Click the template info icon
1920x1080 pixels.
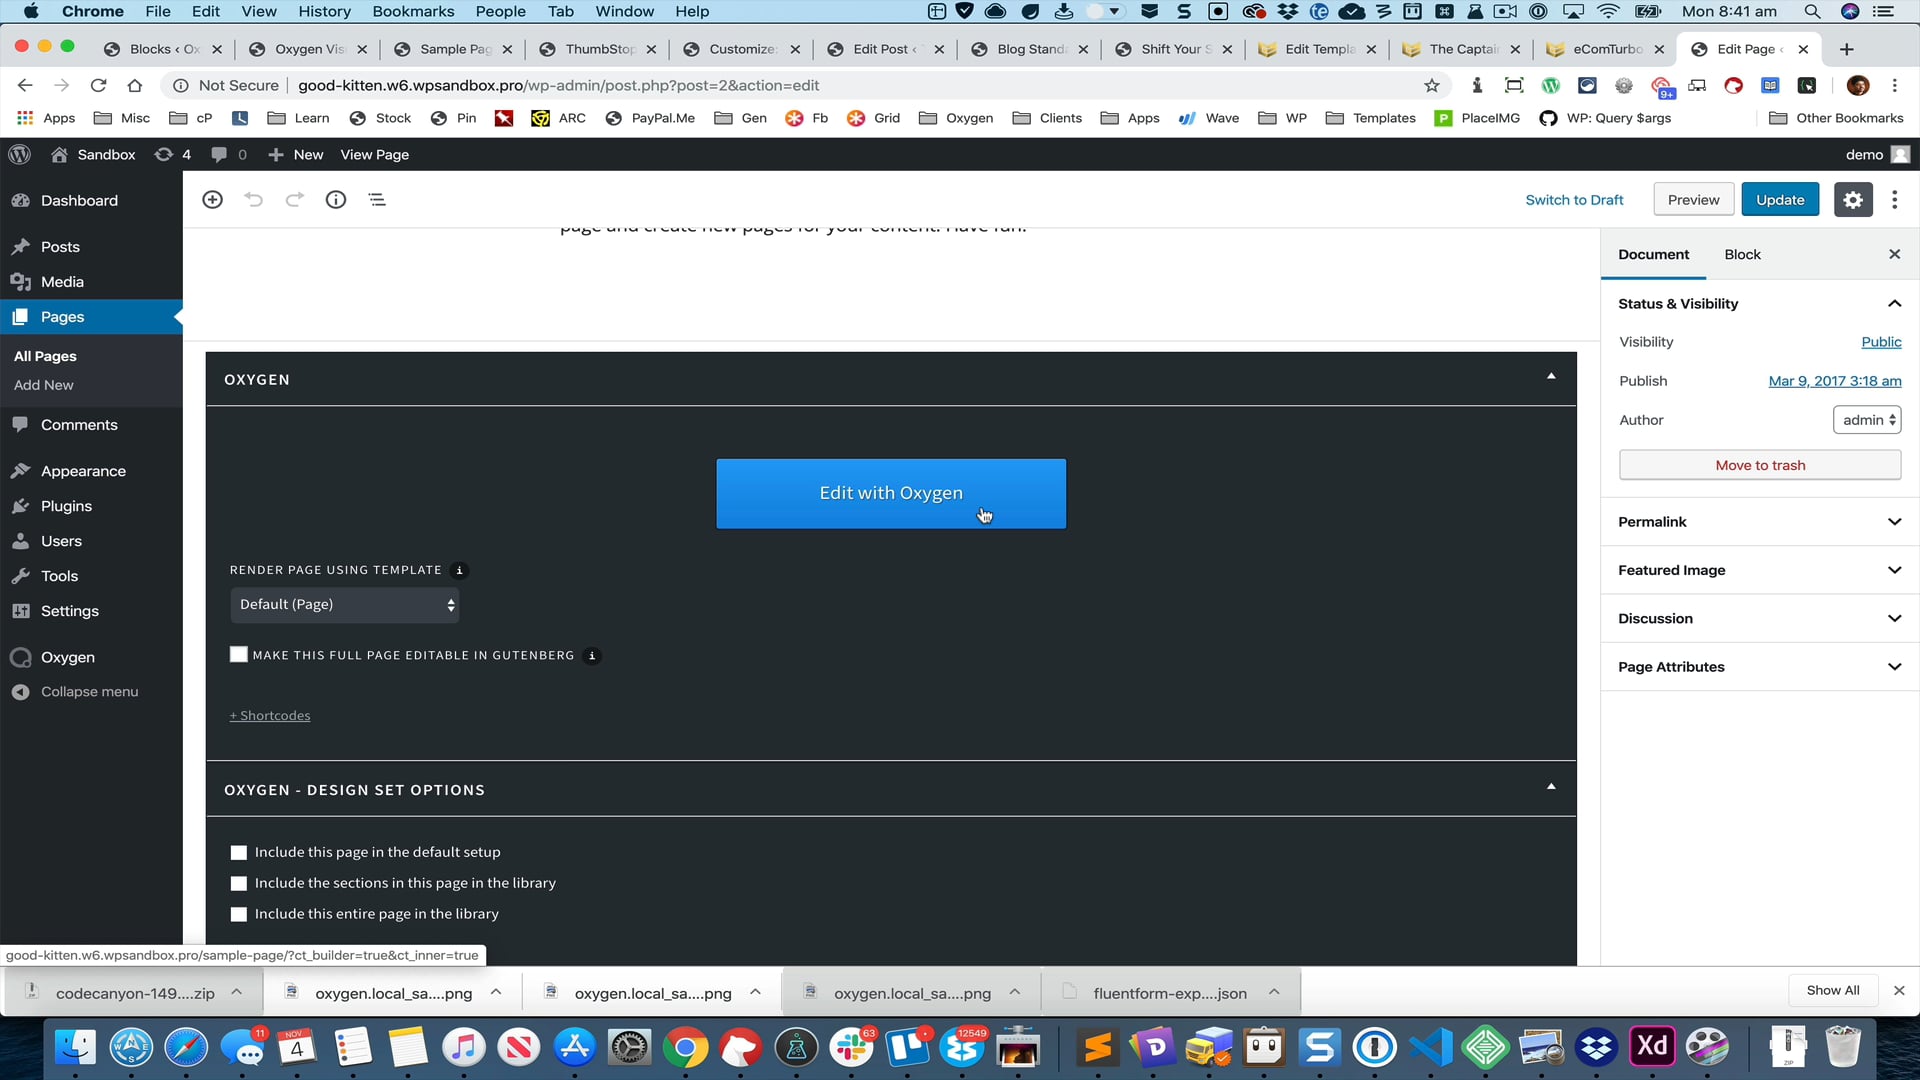pyautogui.click(x=460, y=571)
